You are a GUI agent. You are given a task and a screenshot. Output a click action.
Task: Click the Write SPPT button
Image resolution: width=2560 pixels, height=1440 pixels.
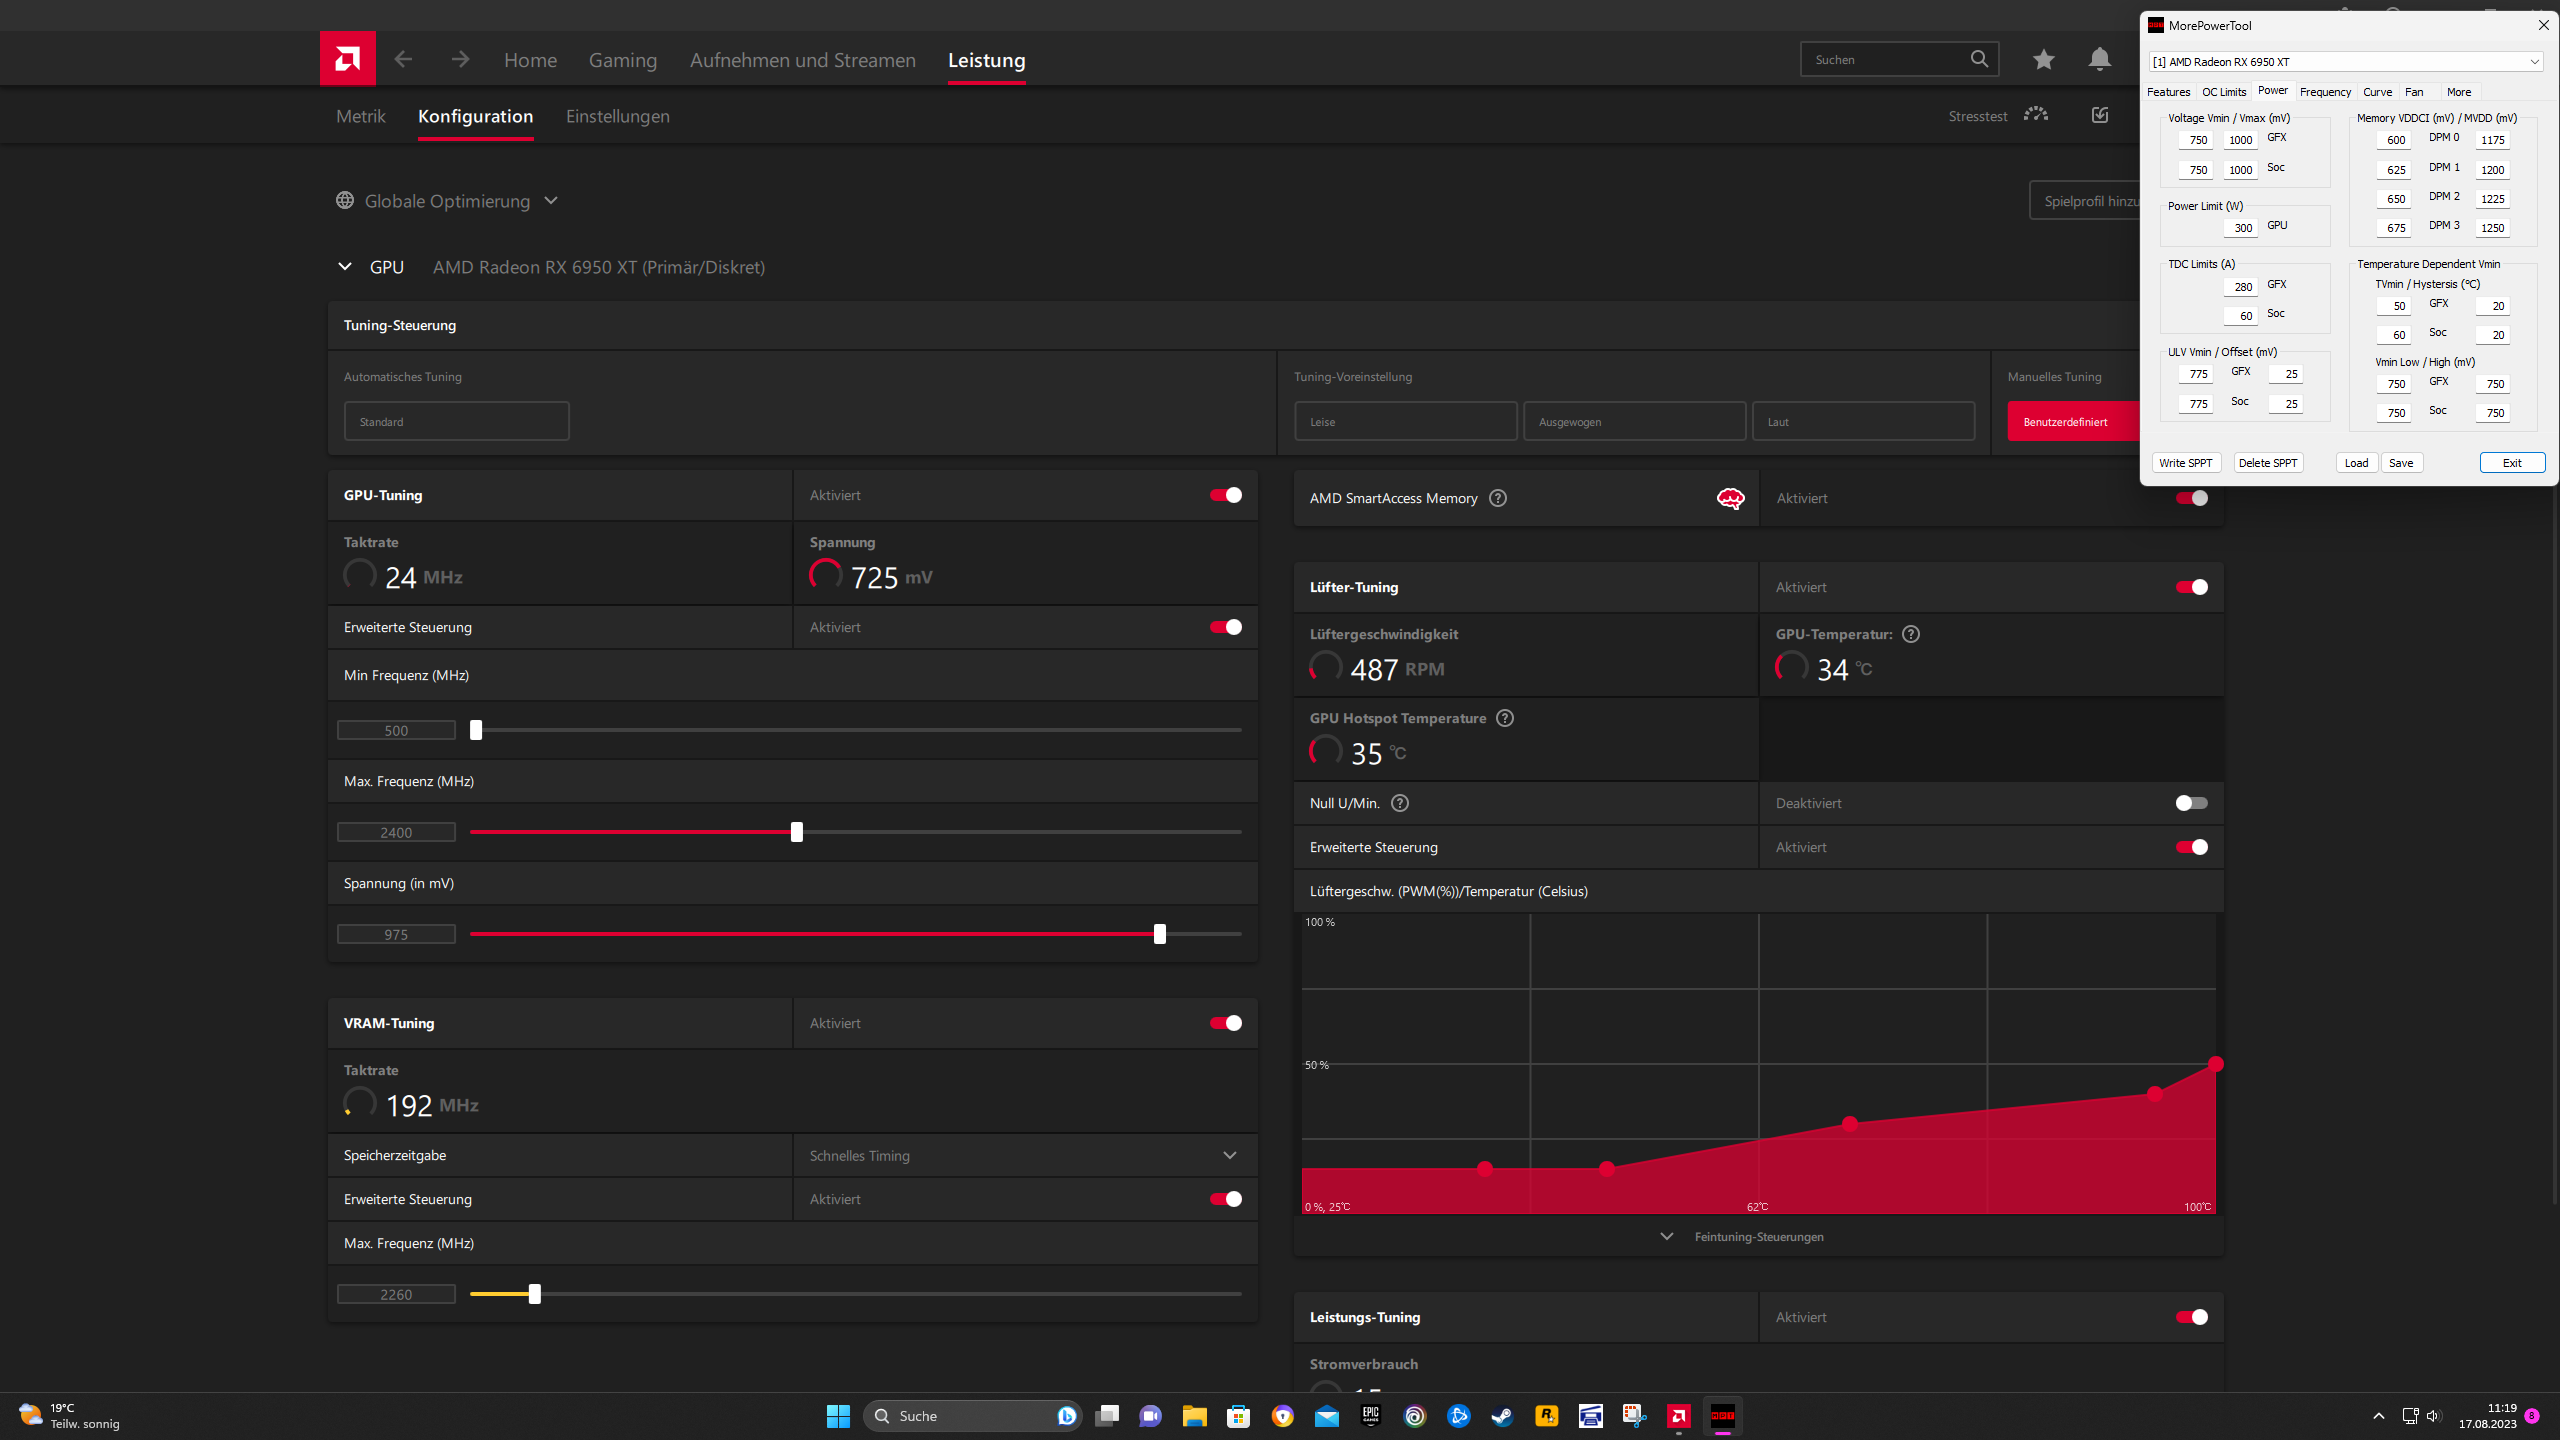2185,463
